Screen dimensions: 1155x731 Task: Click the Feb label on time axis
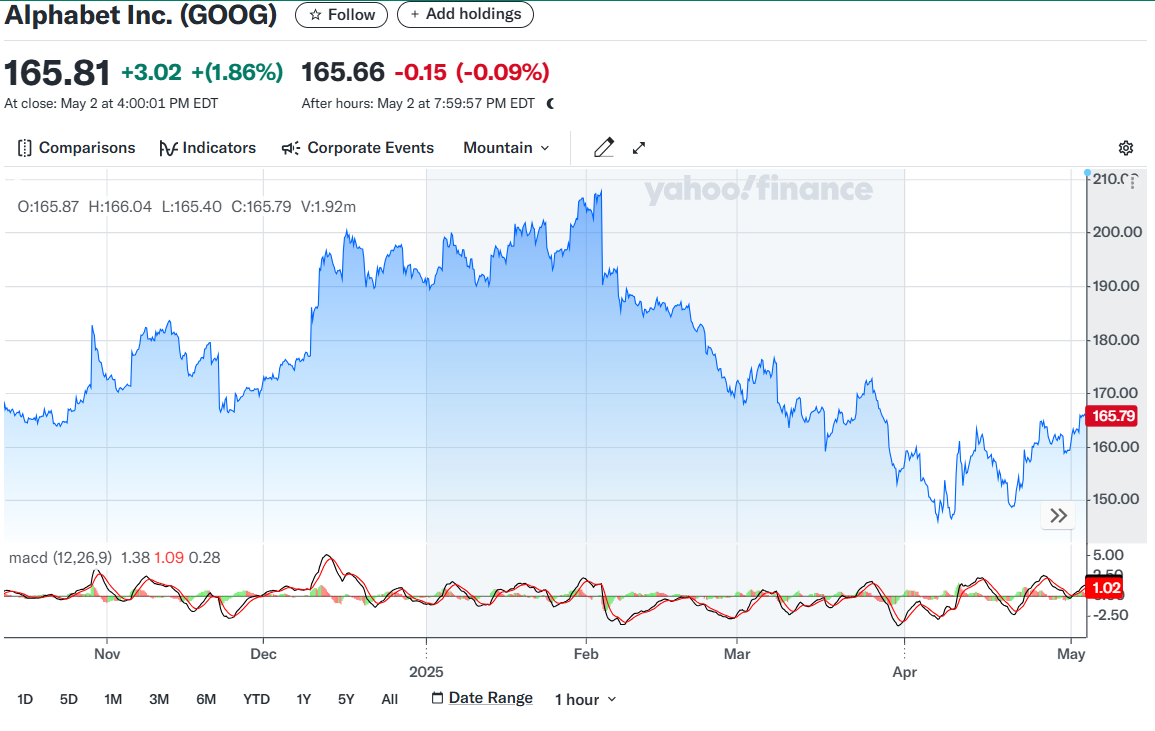point(586,654)
